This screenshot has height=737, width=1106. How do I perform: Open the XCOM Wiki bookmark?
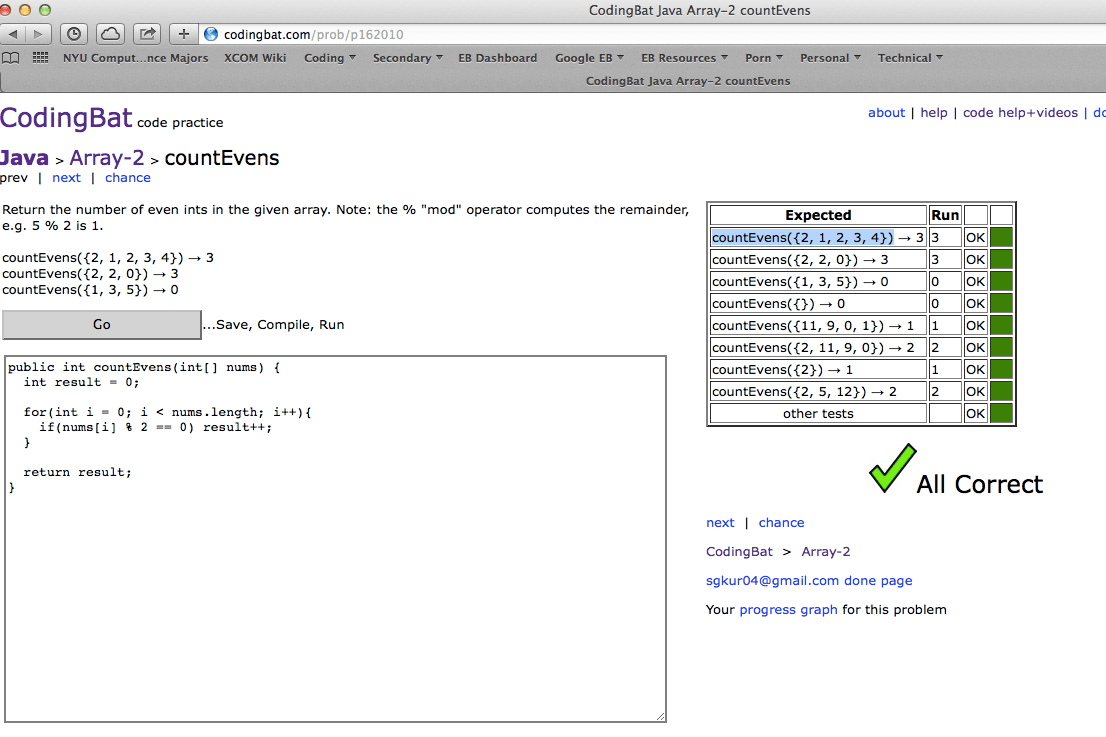pos(255,58)
